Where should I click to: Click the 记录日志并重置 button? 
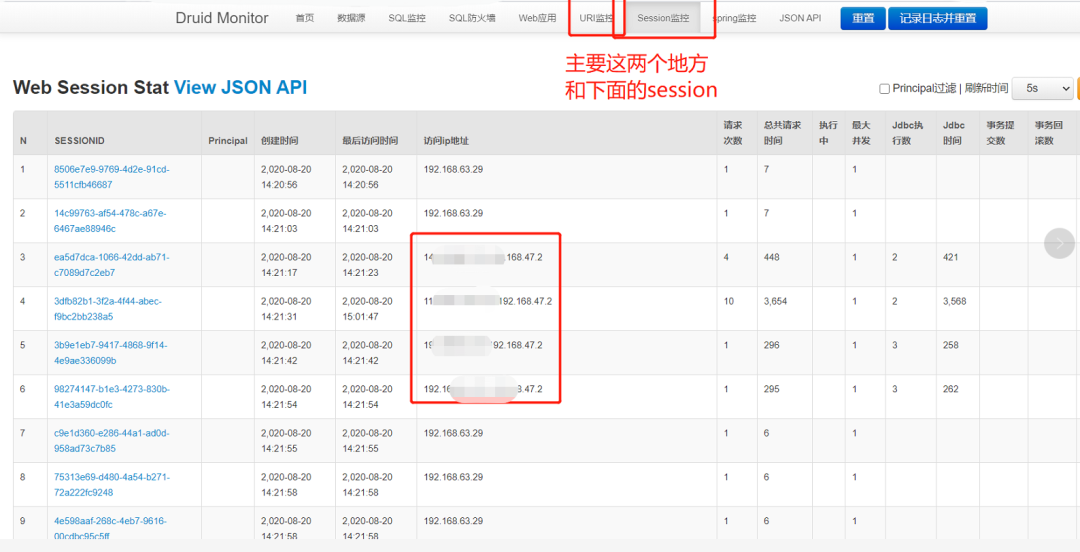937,19
